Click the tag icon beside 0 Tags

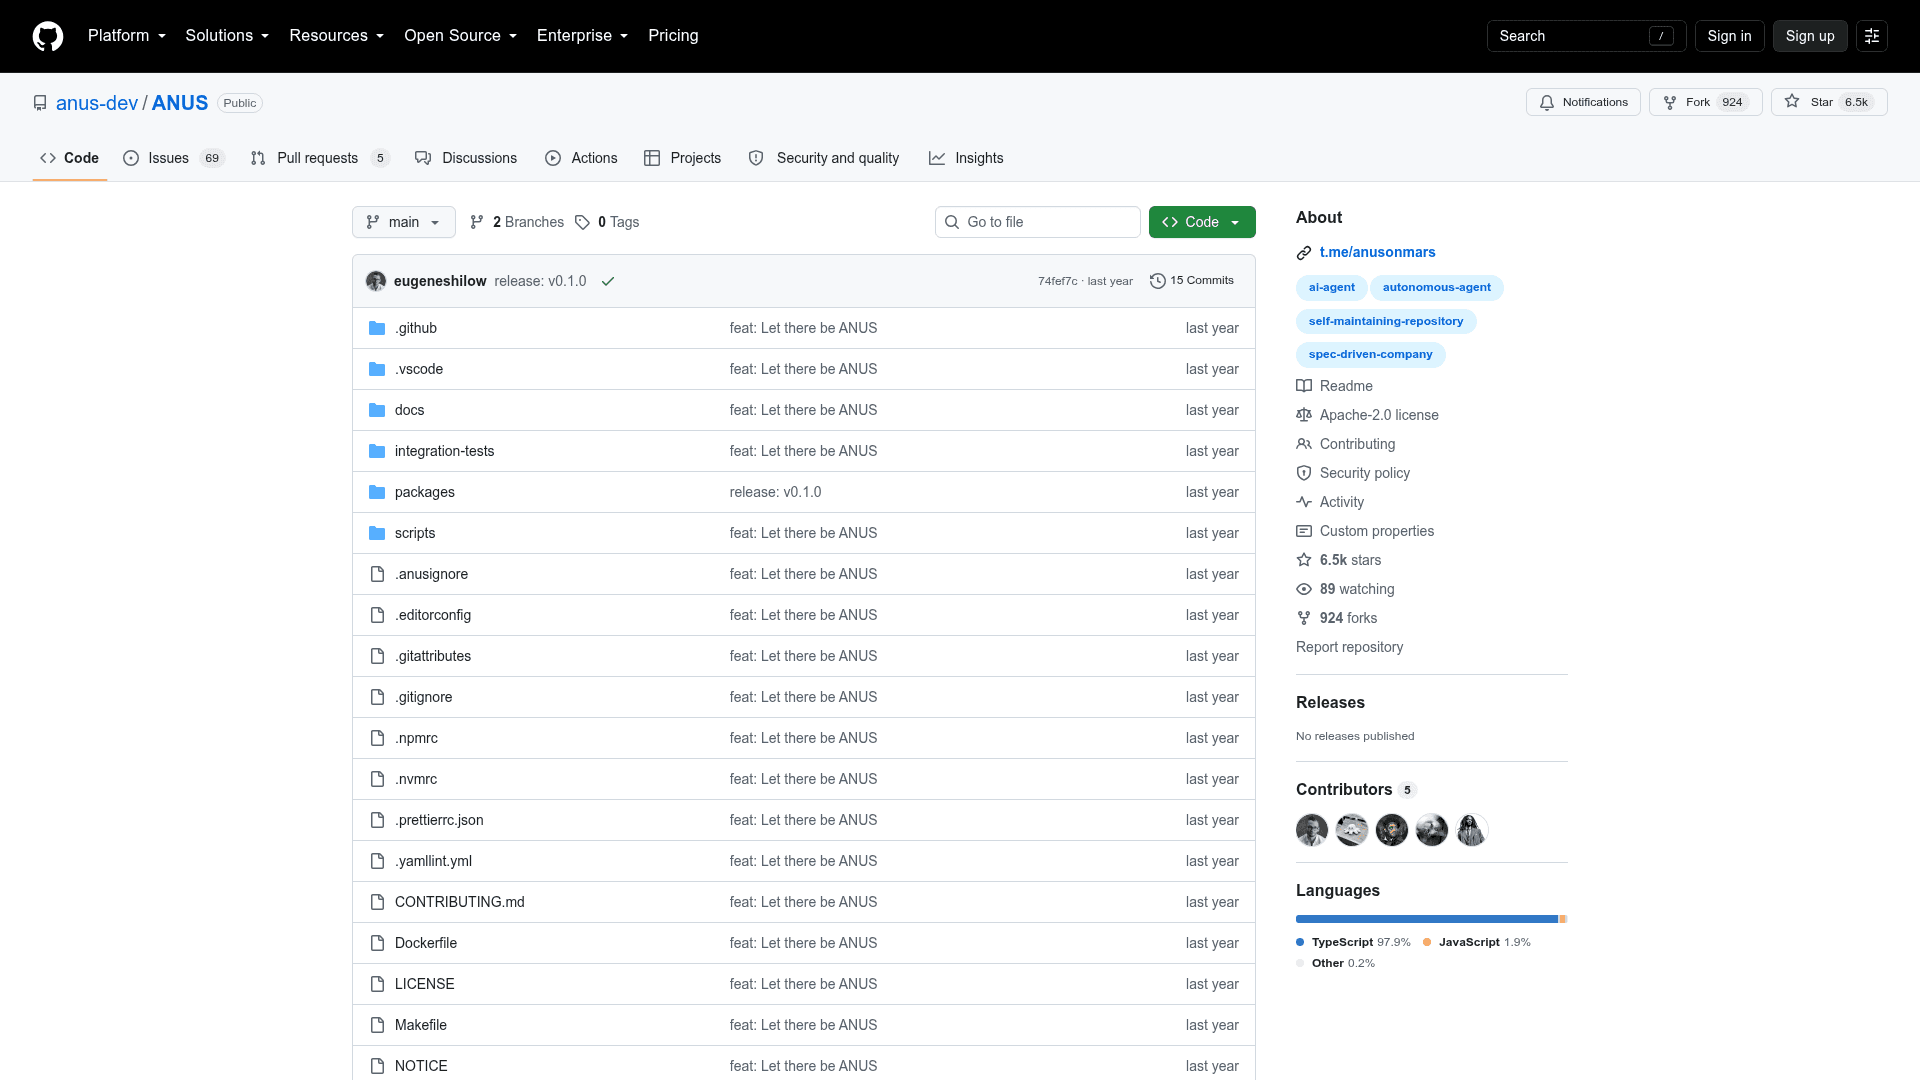tap(582, 222)
